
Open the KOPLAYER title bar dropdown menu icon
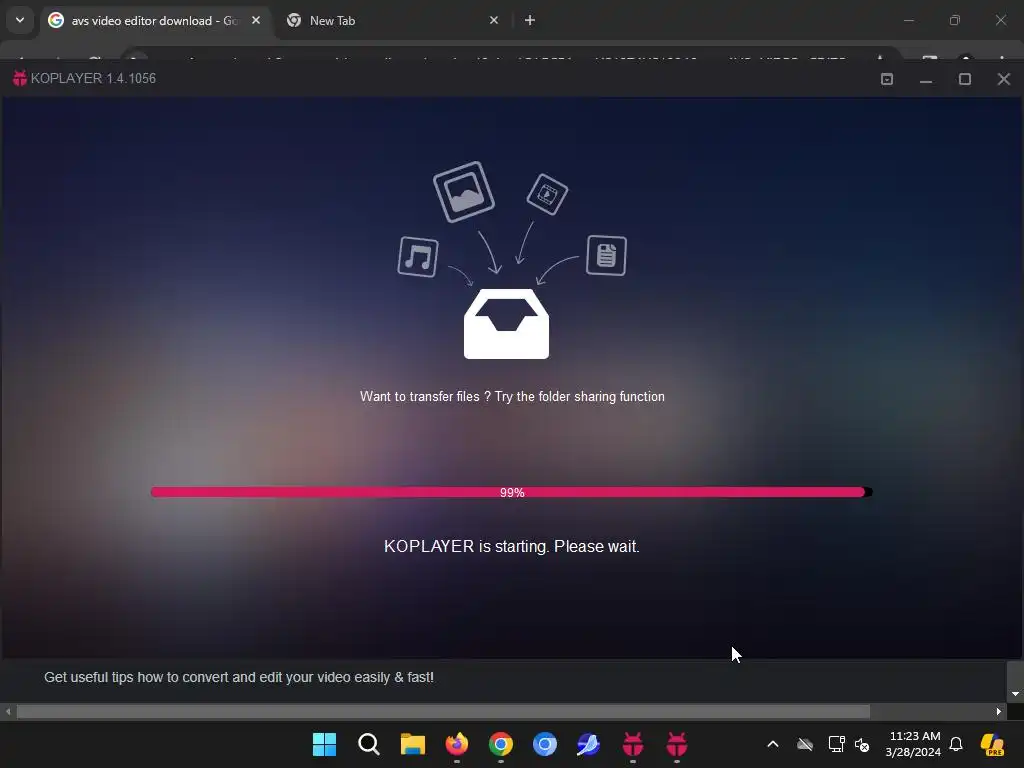887,79
